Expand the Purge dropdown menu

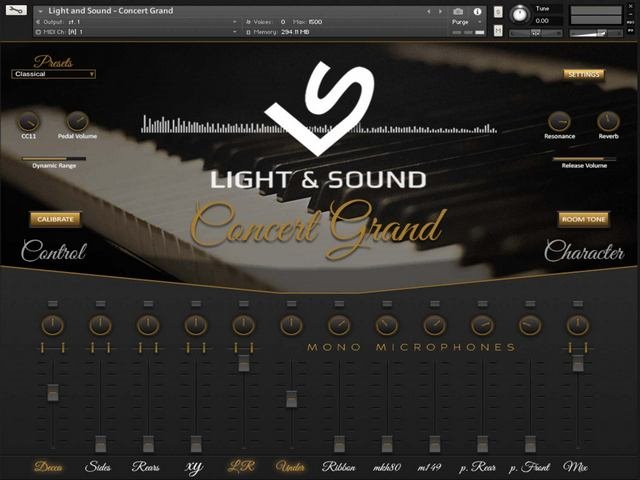point(465,21)
